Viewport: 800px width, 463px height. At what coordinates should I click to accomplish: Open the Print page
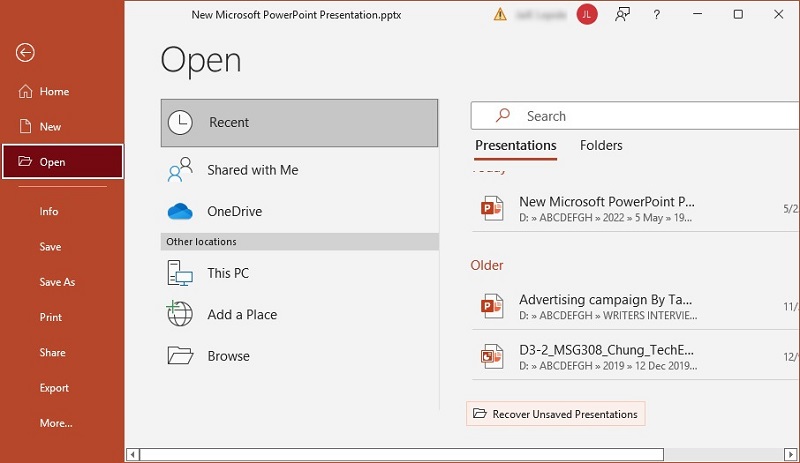51,317
